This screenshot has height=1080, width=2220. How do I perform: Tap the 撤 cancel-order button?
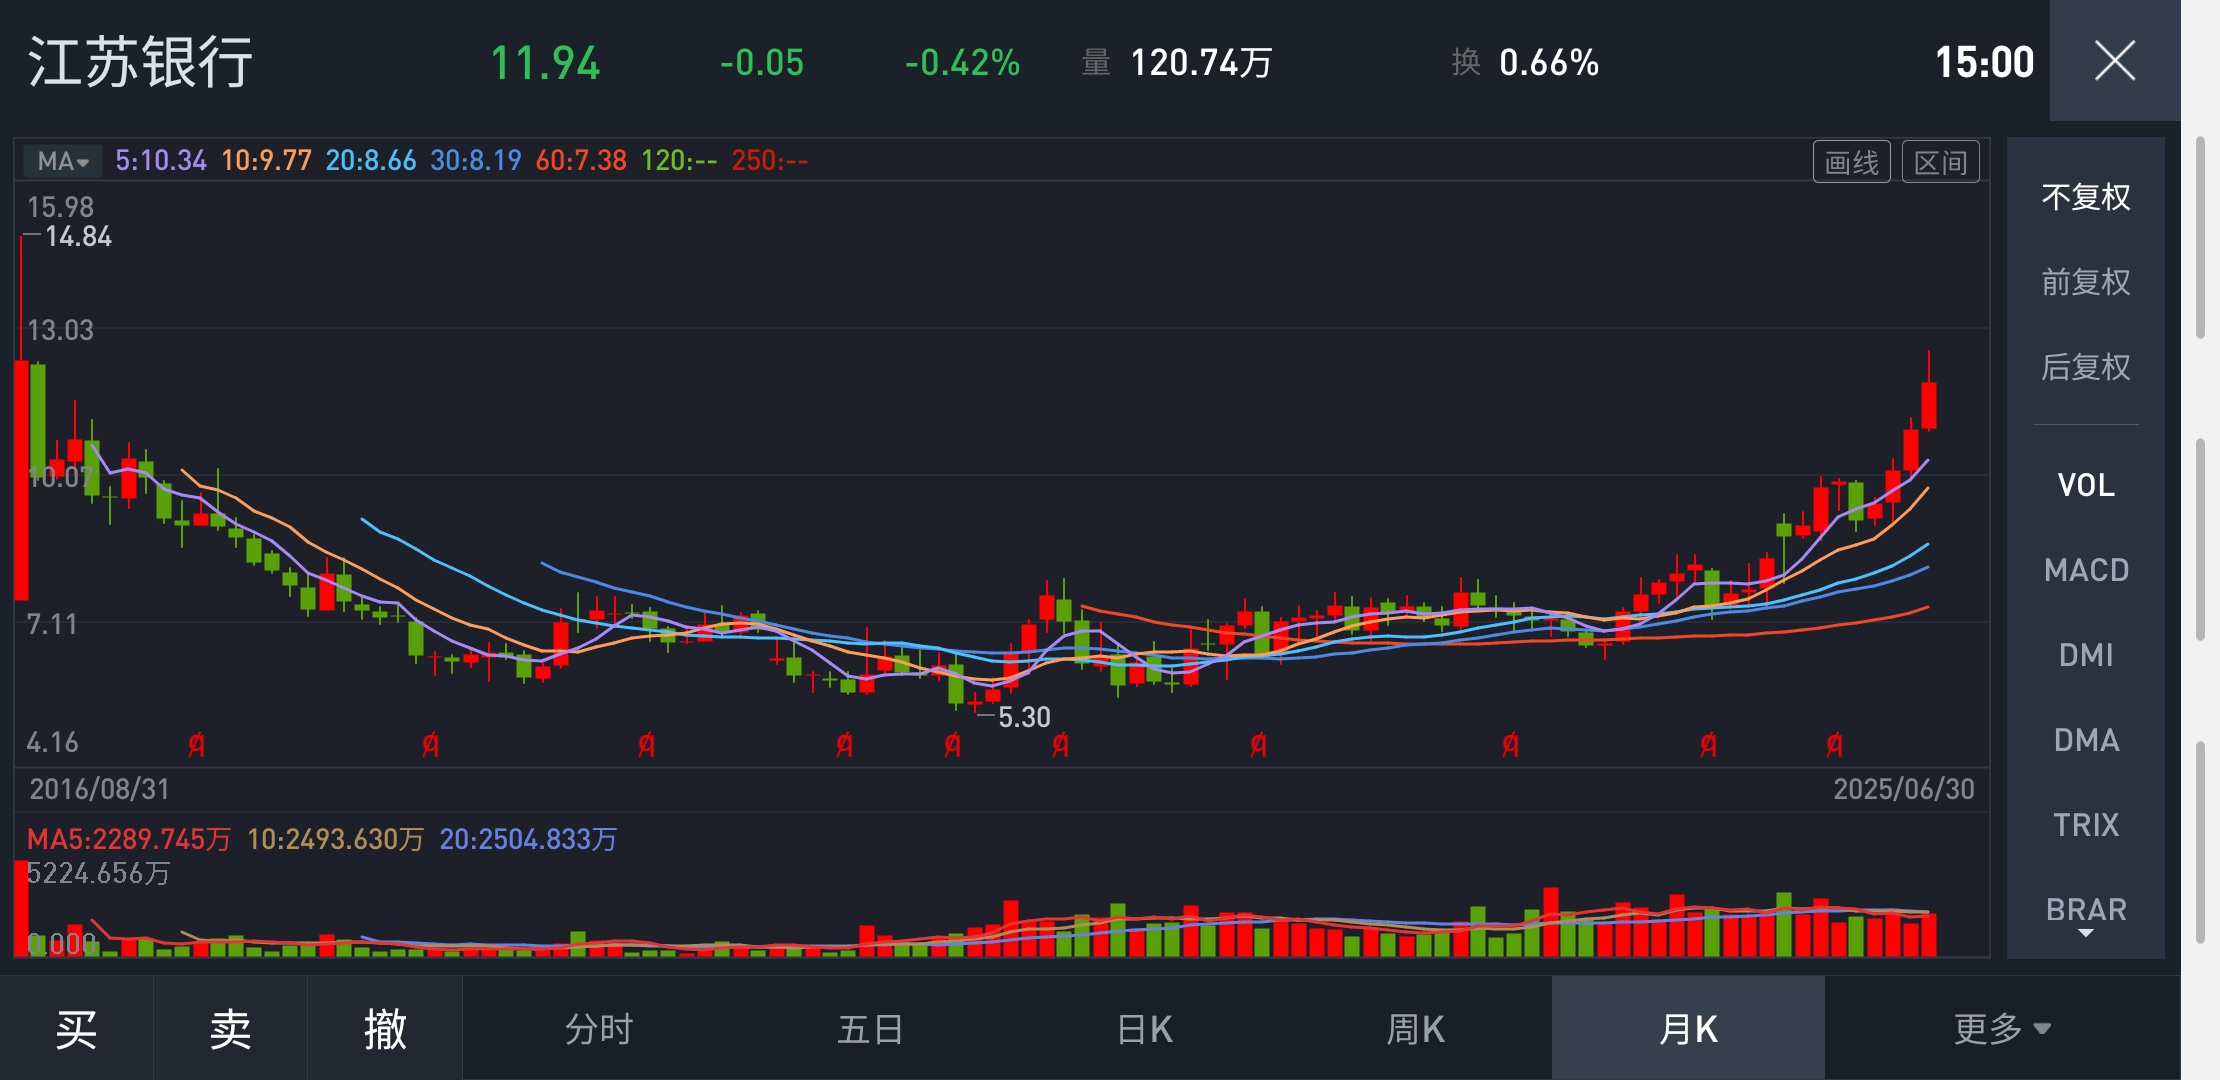[385, 1028]
